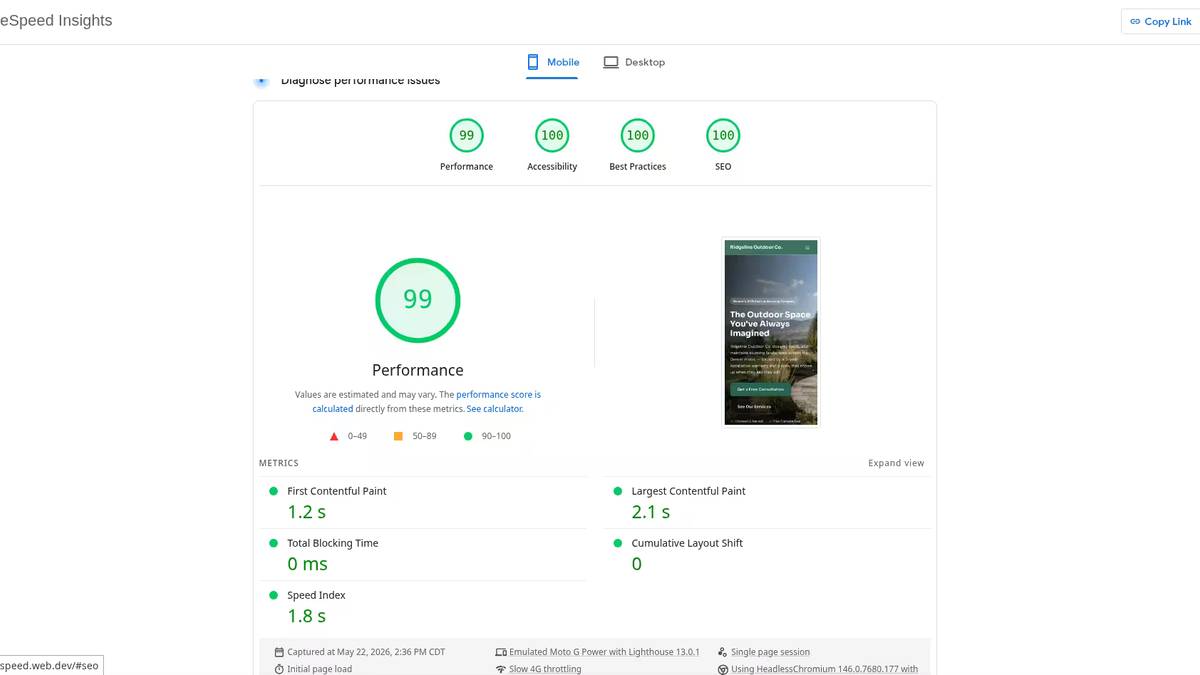Click the Chromium icon beside Using HeadlessChromium
The image size is (1200, 675).
(723, 669)
